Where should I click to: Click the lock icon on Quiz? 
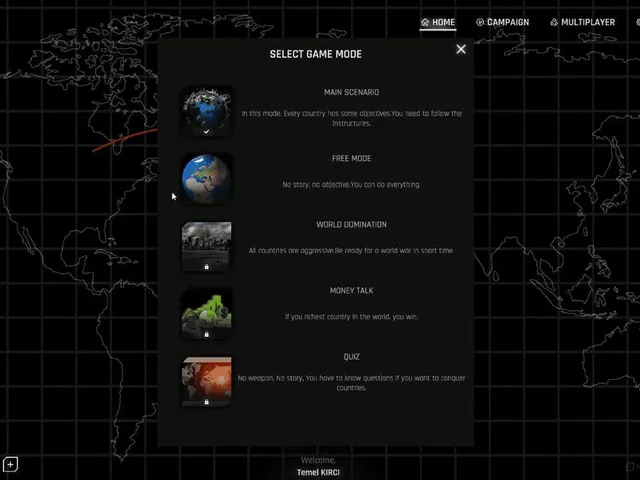[x=207, y=402]
